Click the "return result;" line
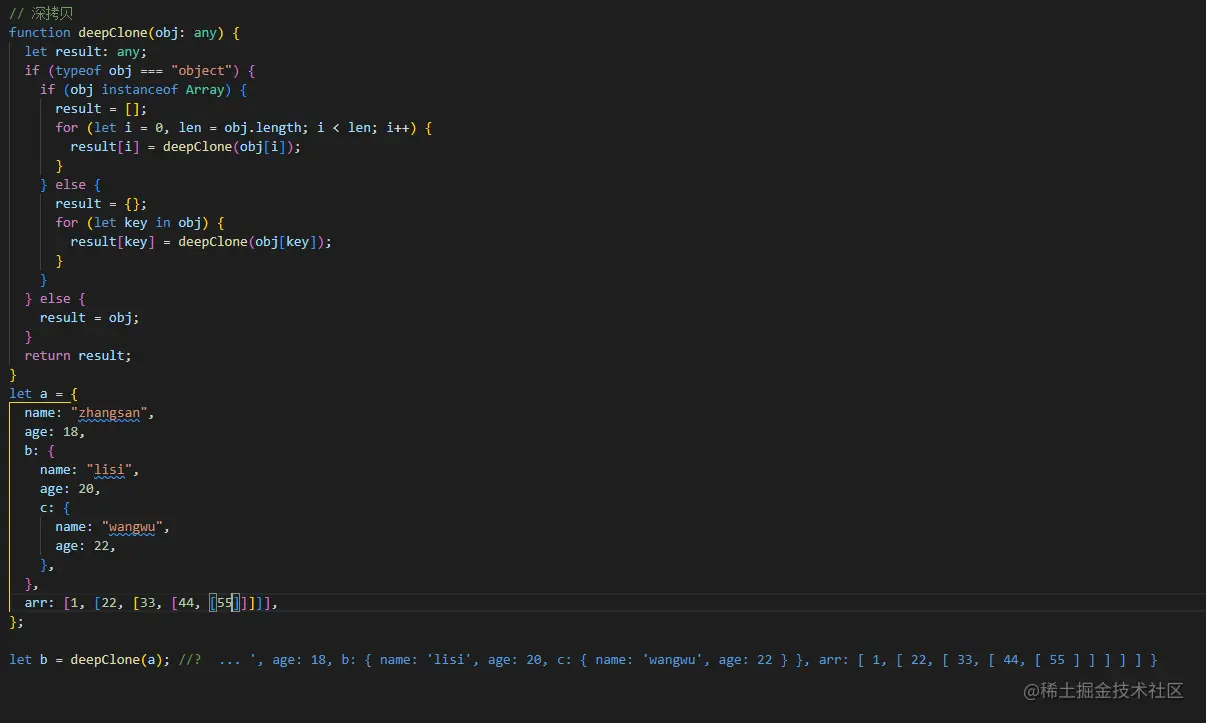 coord(78,355)
